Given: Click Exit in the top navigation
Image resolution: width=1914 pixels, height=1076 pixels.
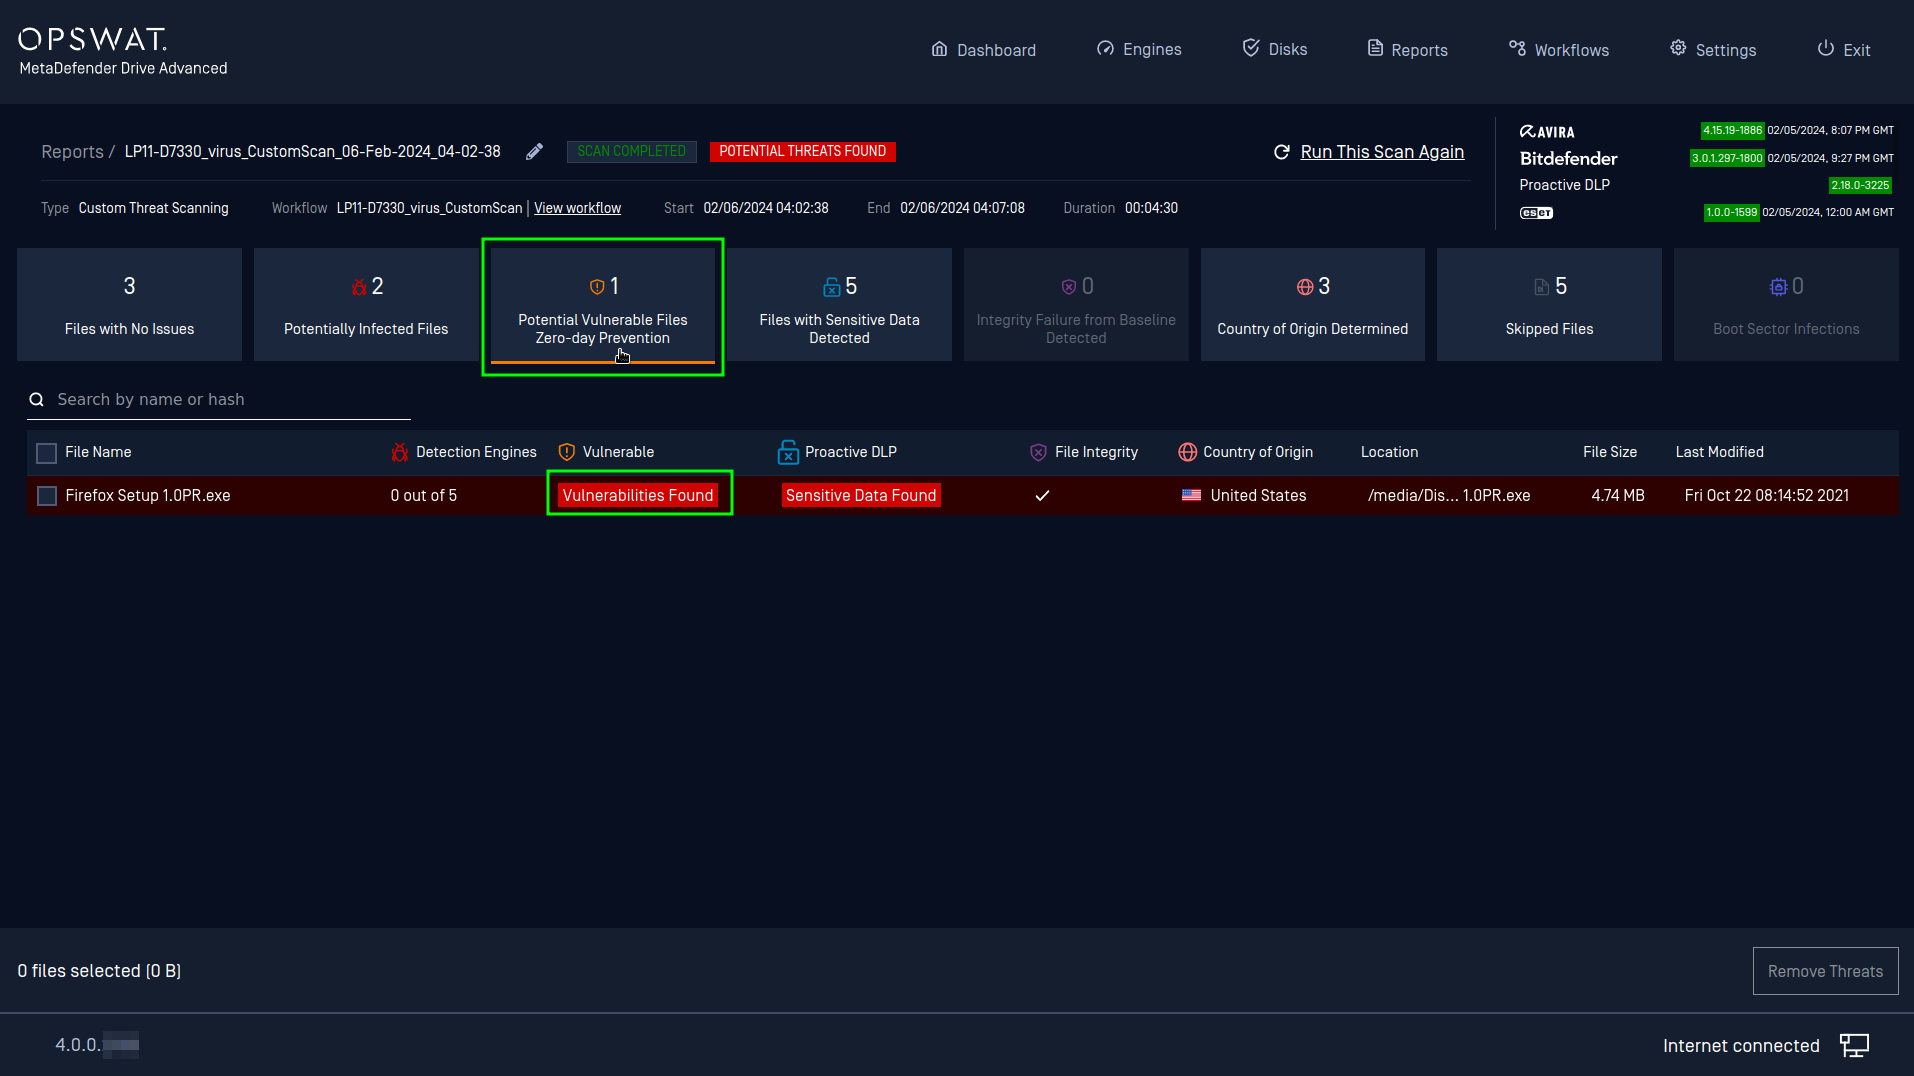Looking at the screenshot, I should pos(1844,50).
